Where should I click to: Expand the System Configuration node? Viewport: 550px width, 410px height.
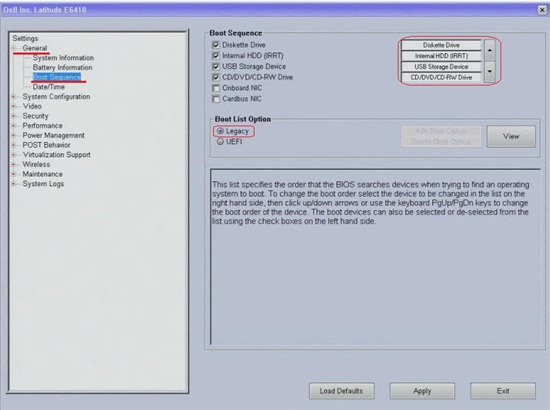pos(14,96)
